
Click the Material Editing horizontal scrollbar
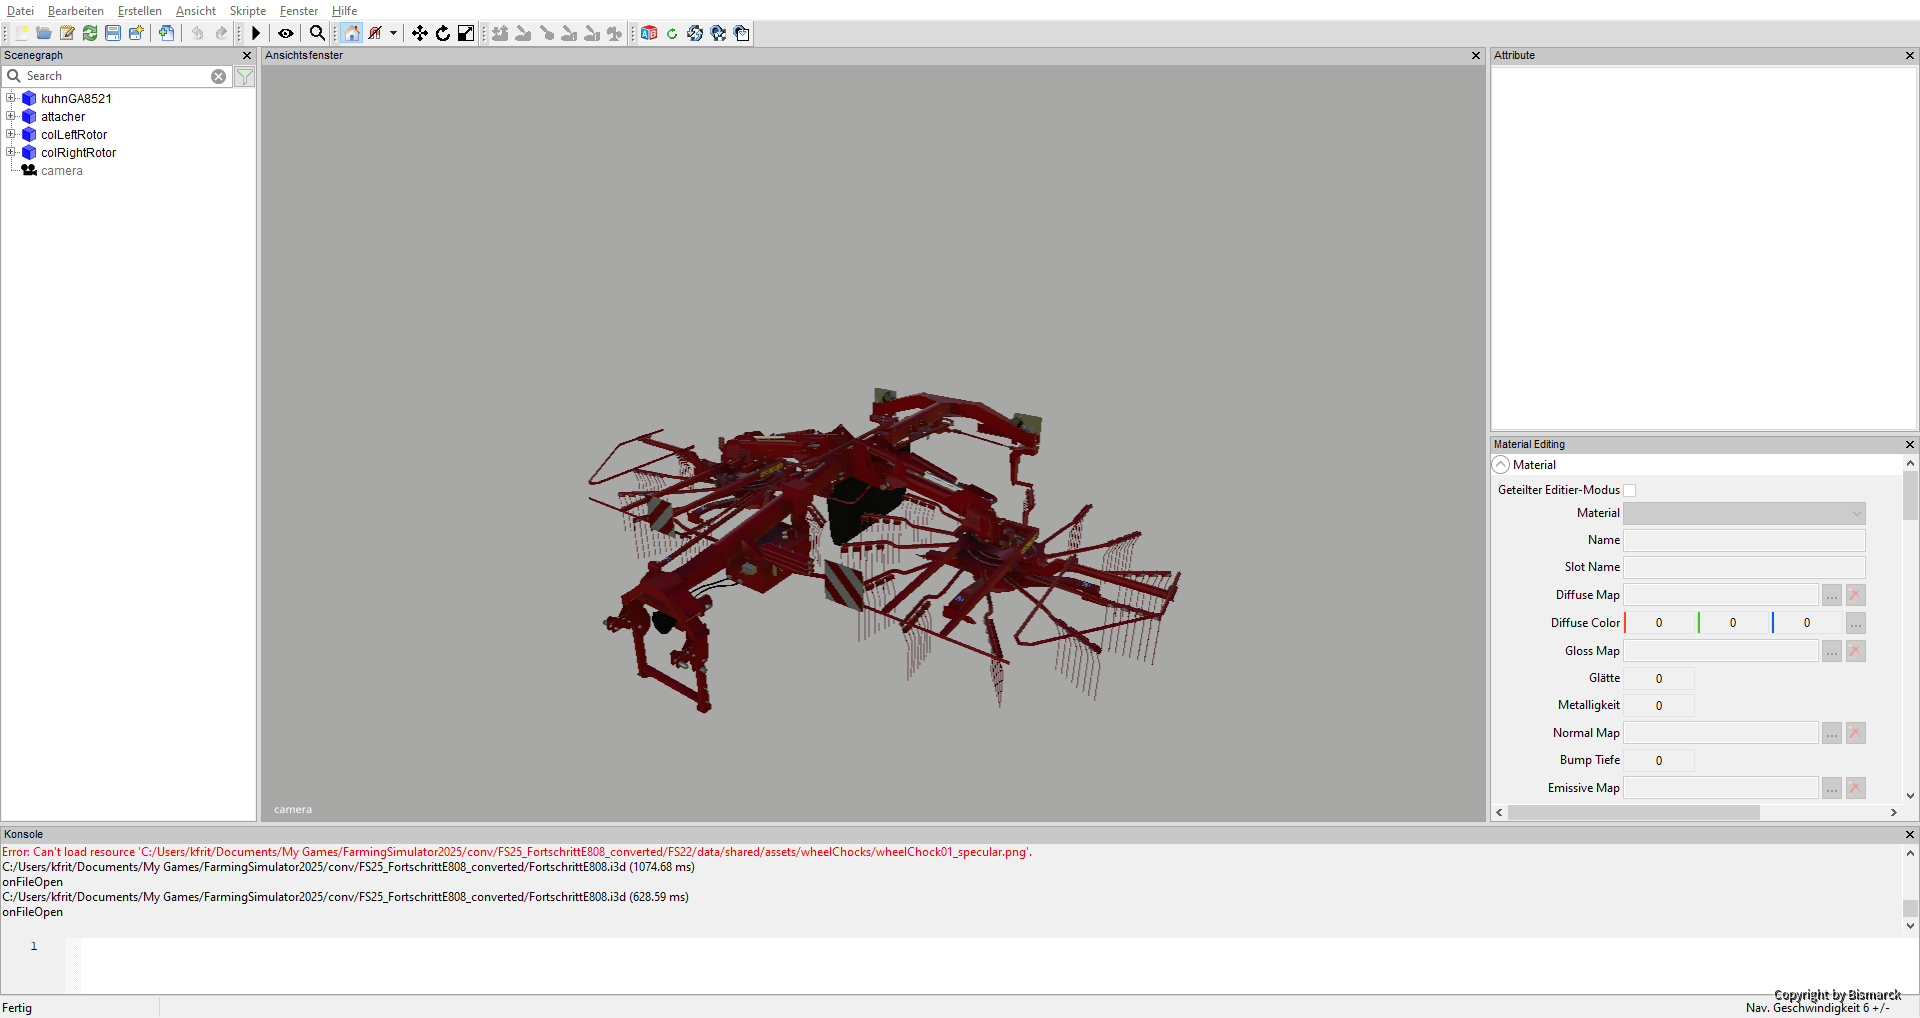[x=1634, y=813]
